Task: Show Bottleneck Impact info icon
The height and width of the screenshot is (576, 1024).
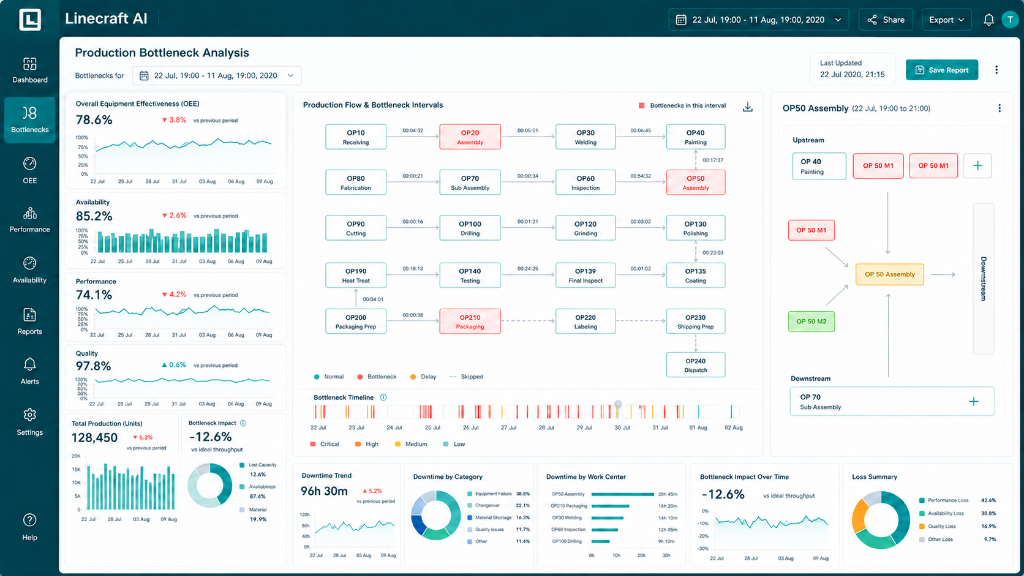Action: pos(243,423)
